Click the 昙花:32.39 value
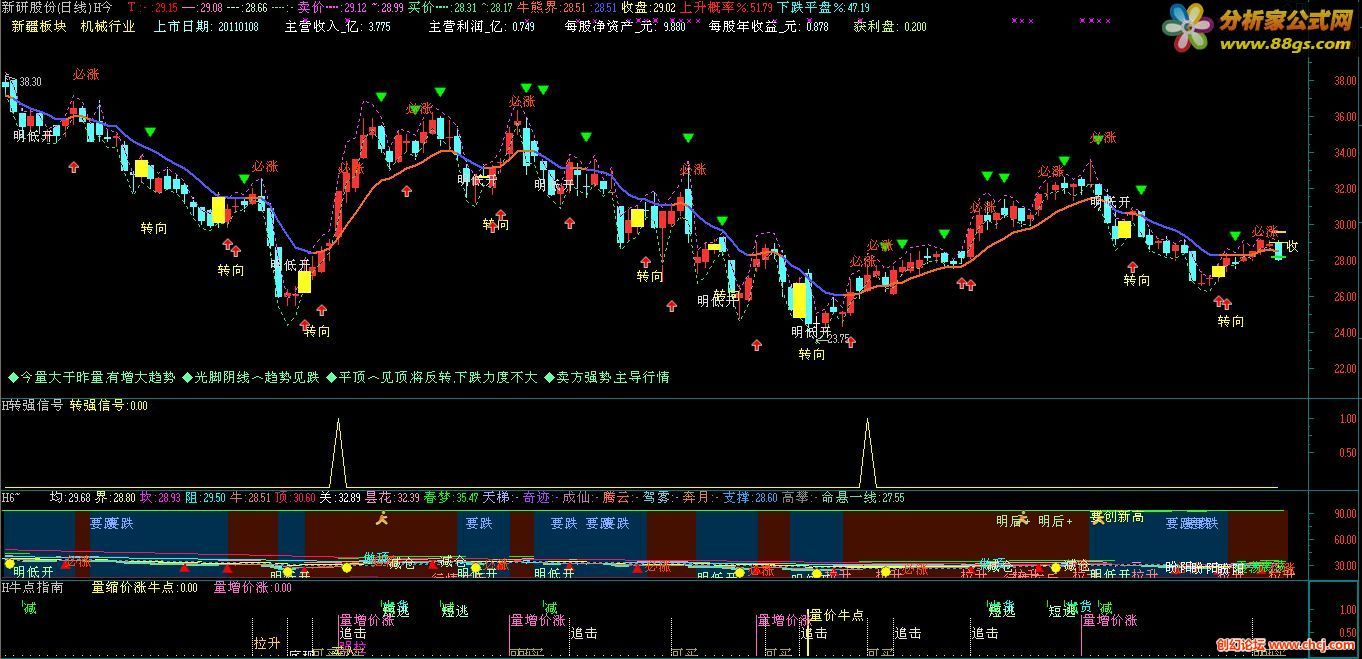1362x659 pixels. coord(392,496)
